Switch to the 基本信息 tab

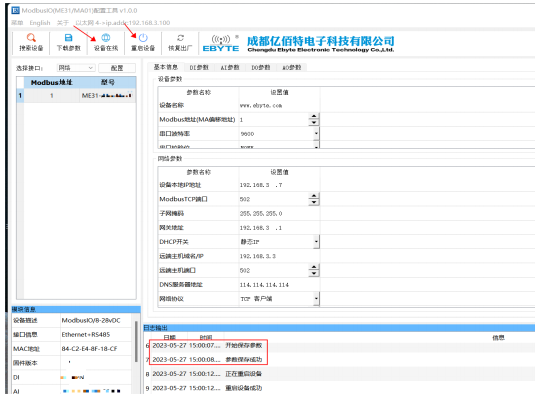click(x=166, y=67)
